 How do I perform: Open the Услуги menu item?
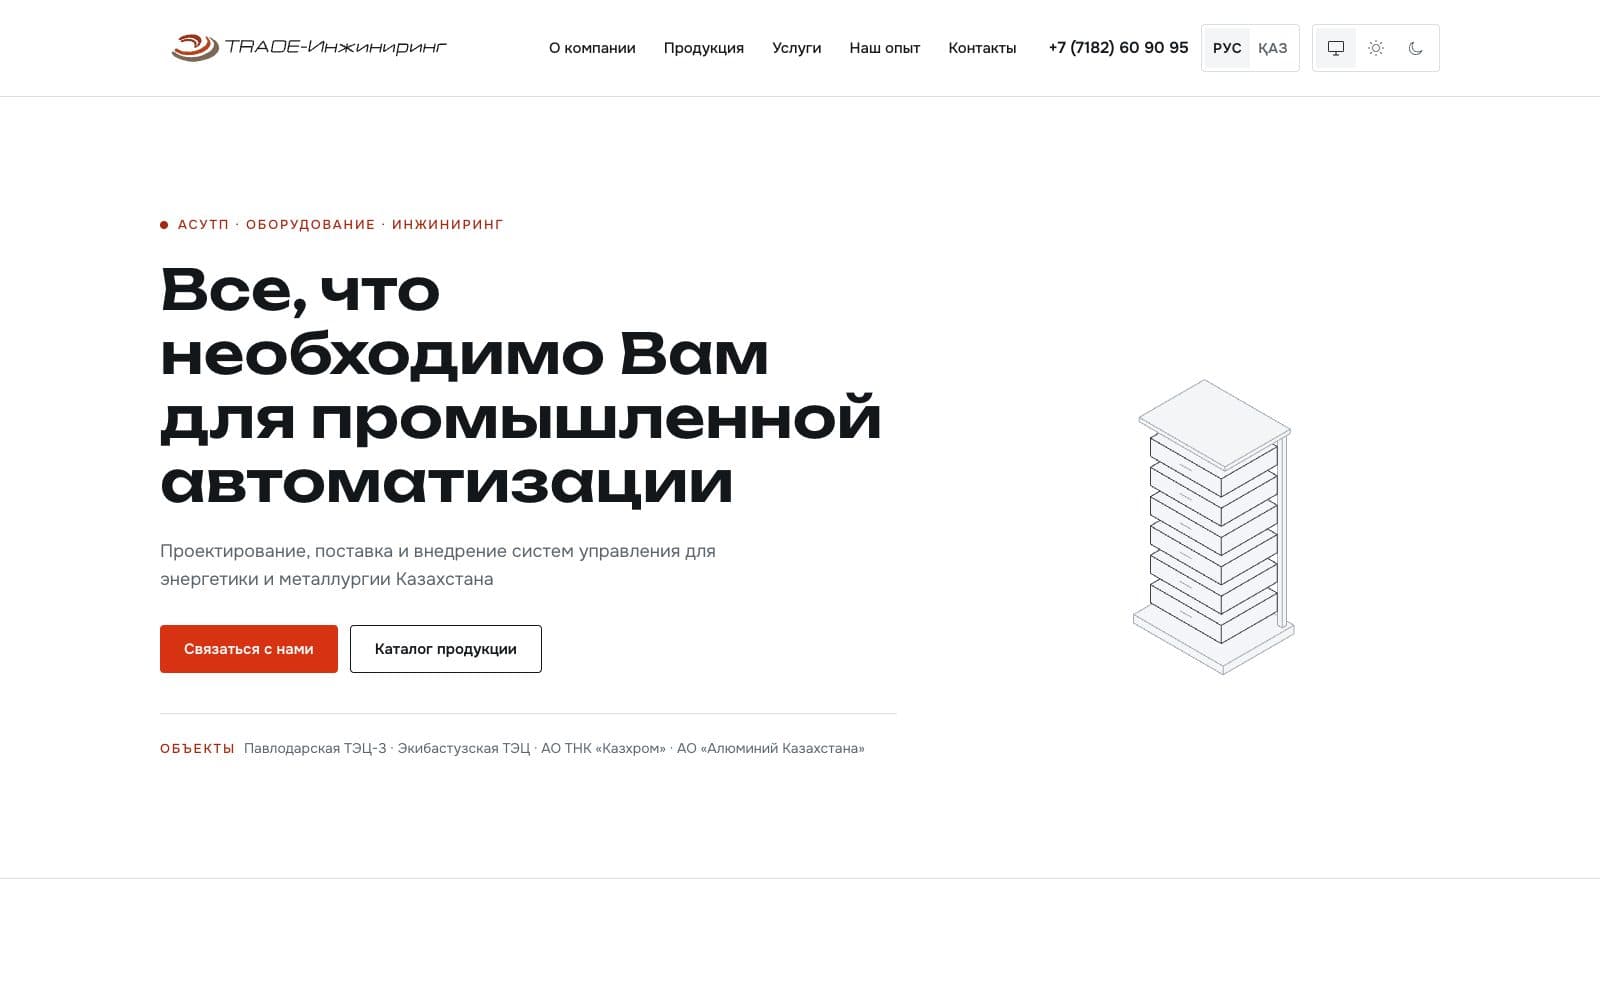click(x=797, y=48)
